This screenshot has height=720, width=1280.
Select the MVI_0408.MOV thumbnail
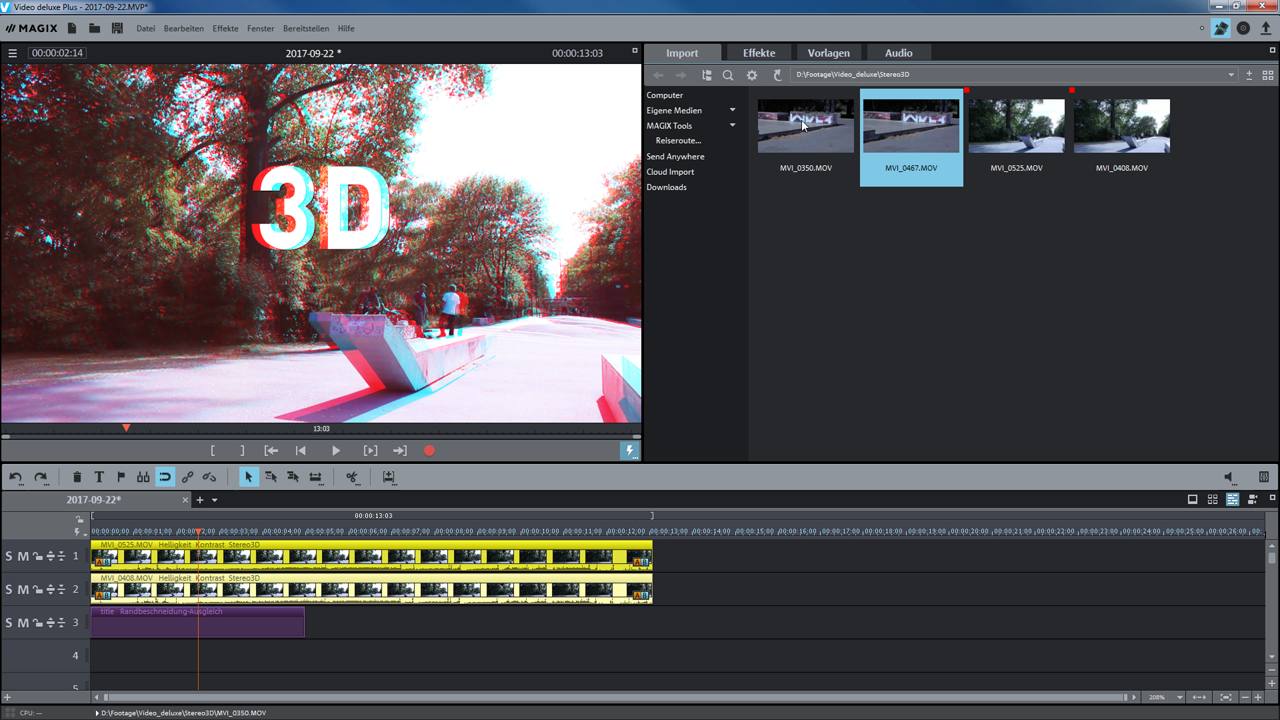click(x=1122, y=126)
